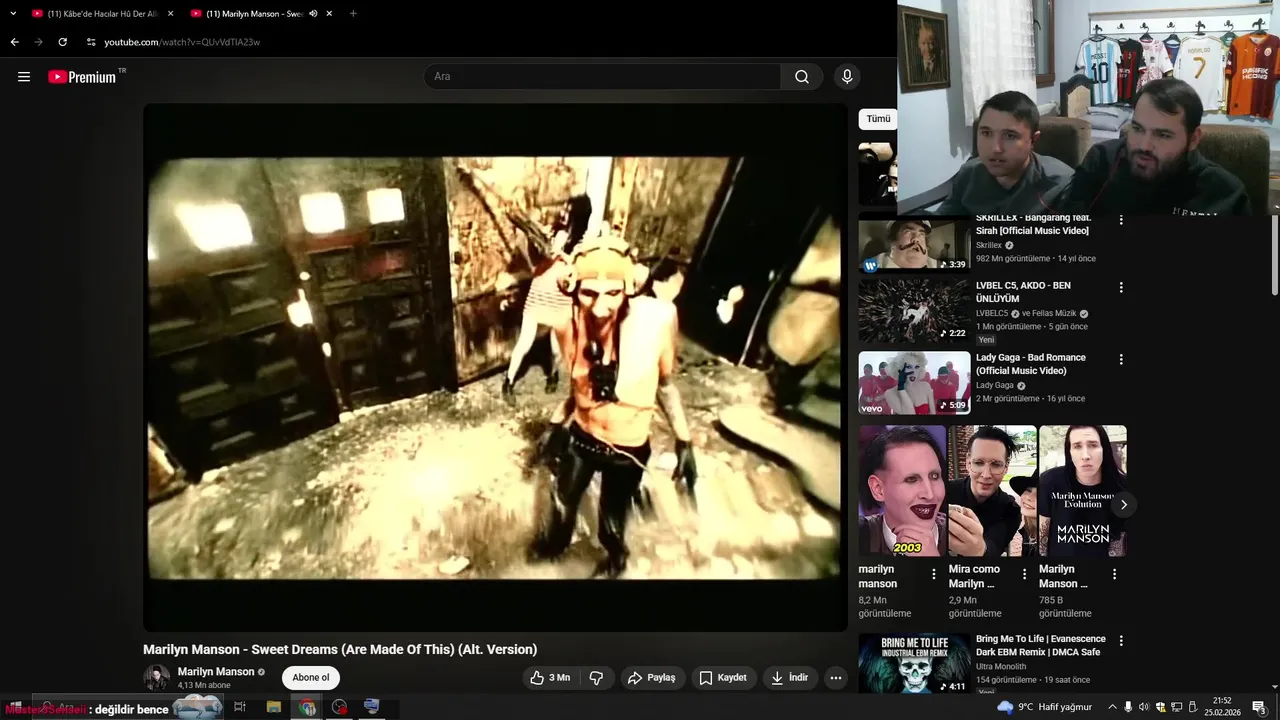1280x720 pixels.
Task: Go back in browser history
Action: tap(14, 42)
